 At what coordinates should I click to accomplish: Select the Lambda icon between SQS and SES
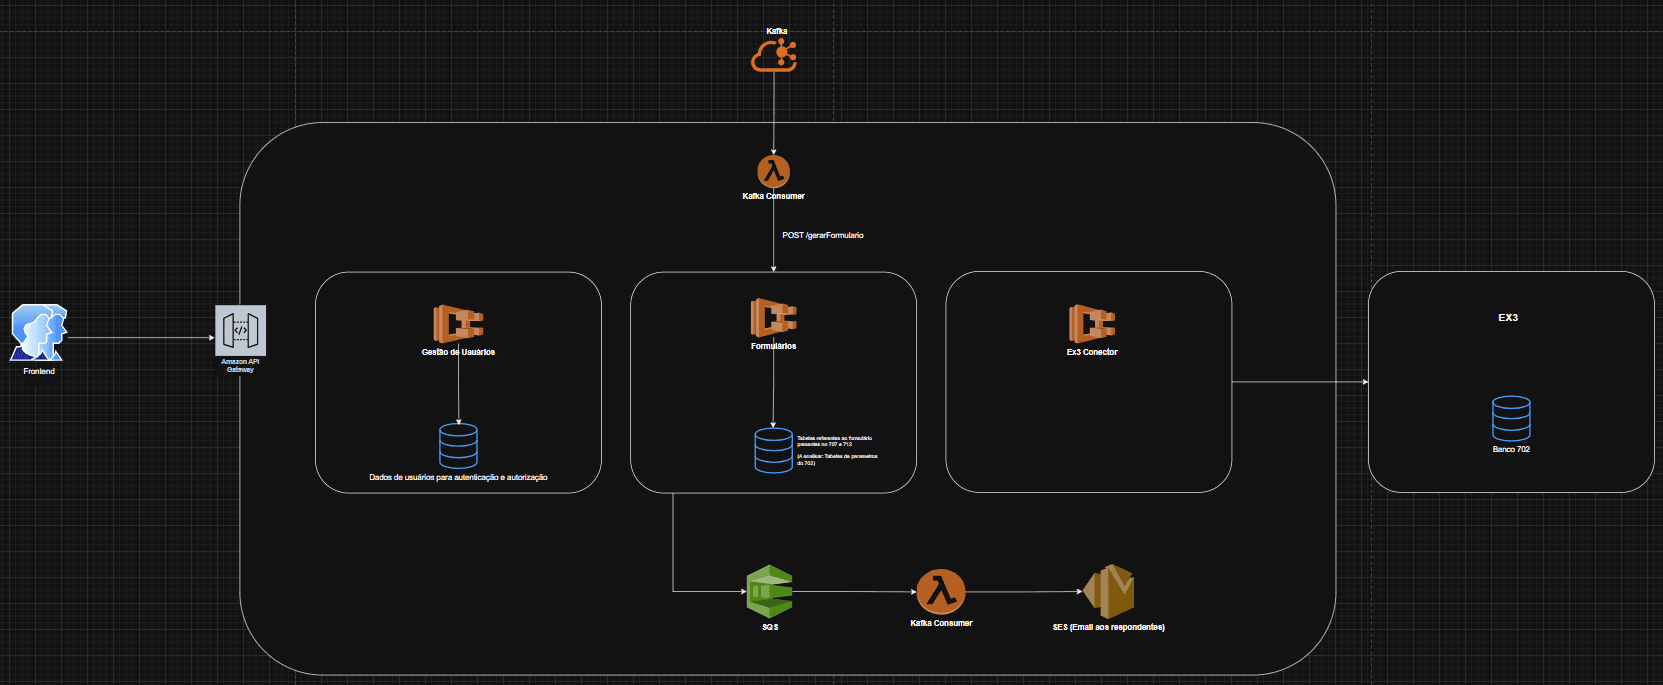[940, 591]
